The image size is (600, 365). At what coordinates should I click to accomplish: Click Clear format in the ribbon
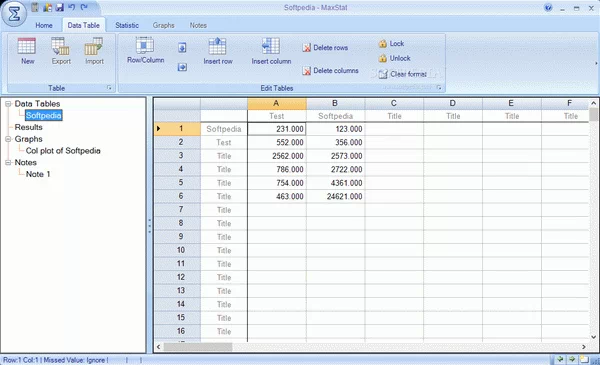pos(403,74)
